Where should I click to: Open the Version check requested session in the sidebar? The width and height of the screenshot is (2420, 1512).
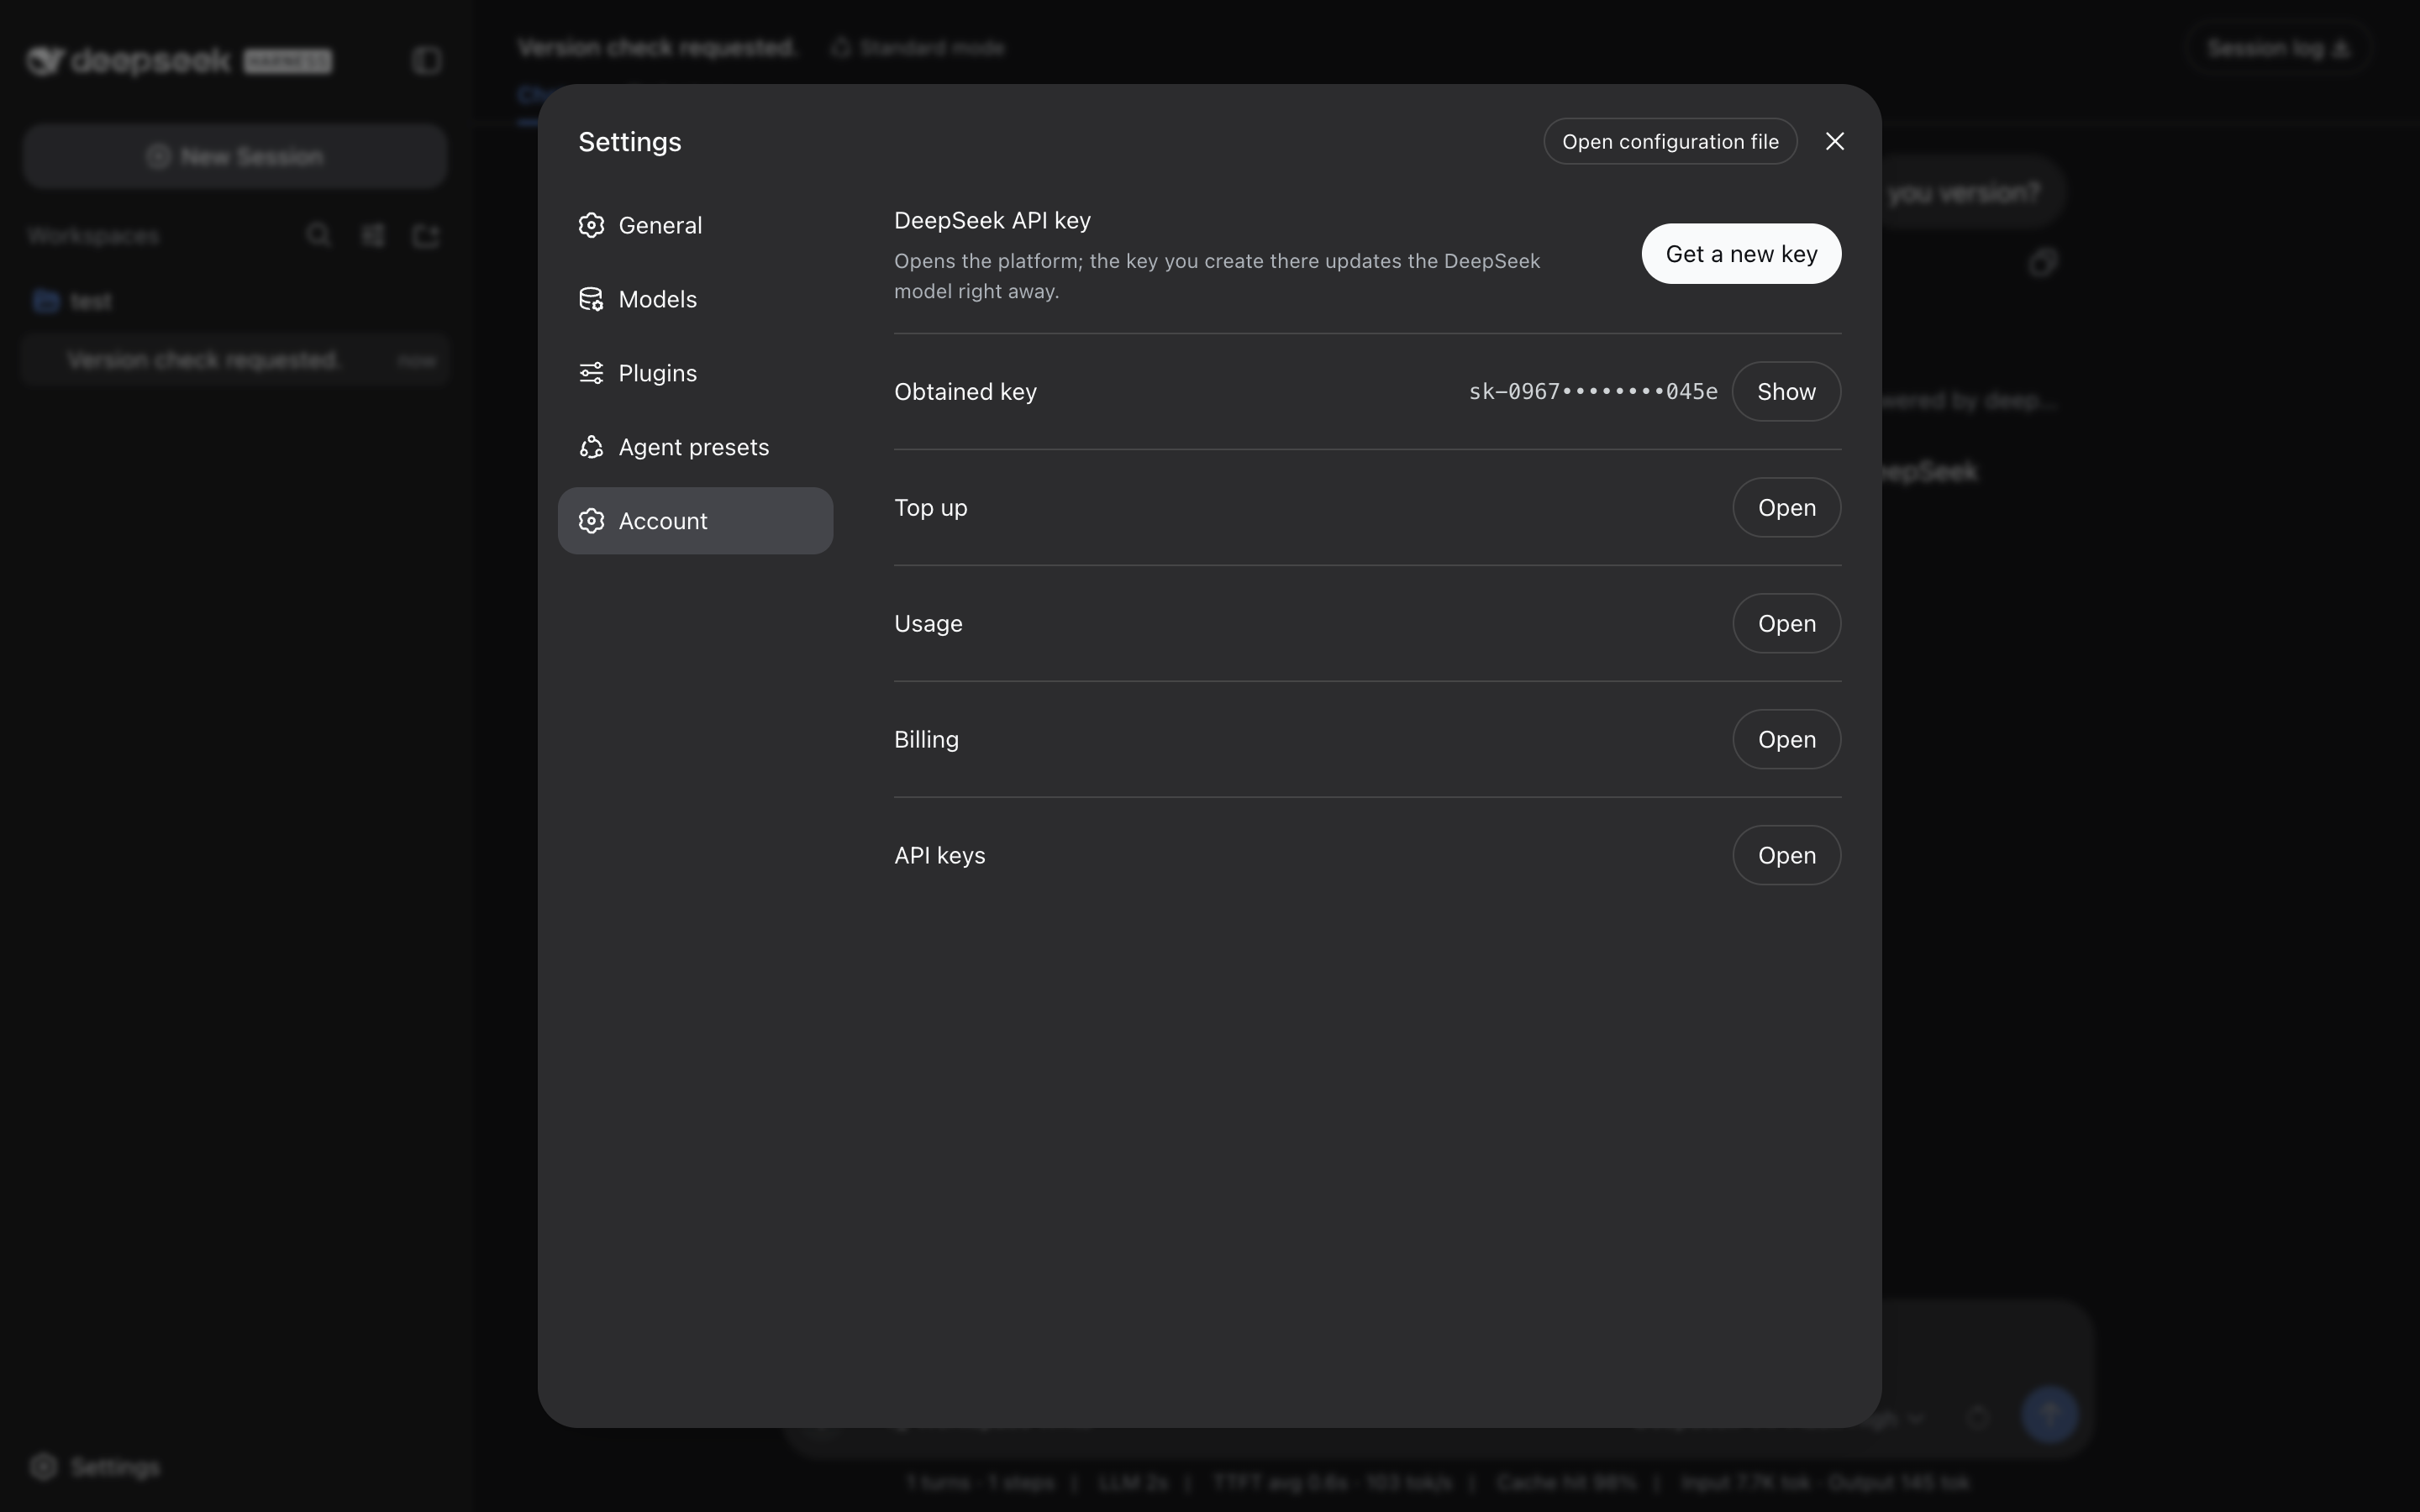coord(235,360)
